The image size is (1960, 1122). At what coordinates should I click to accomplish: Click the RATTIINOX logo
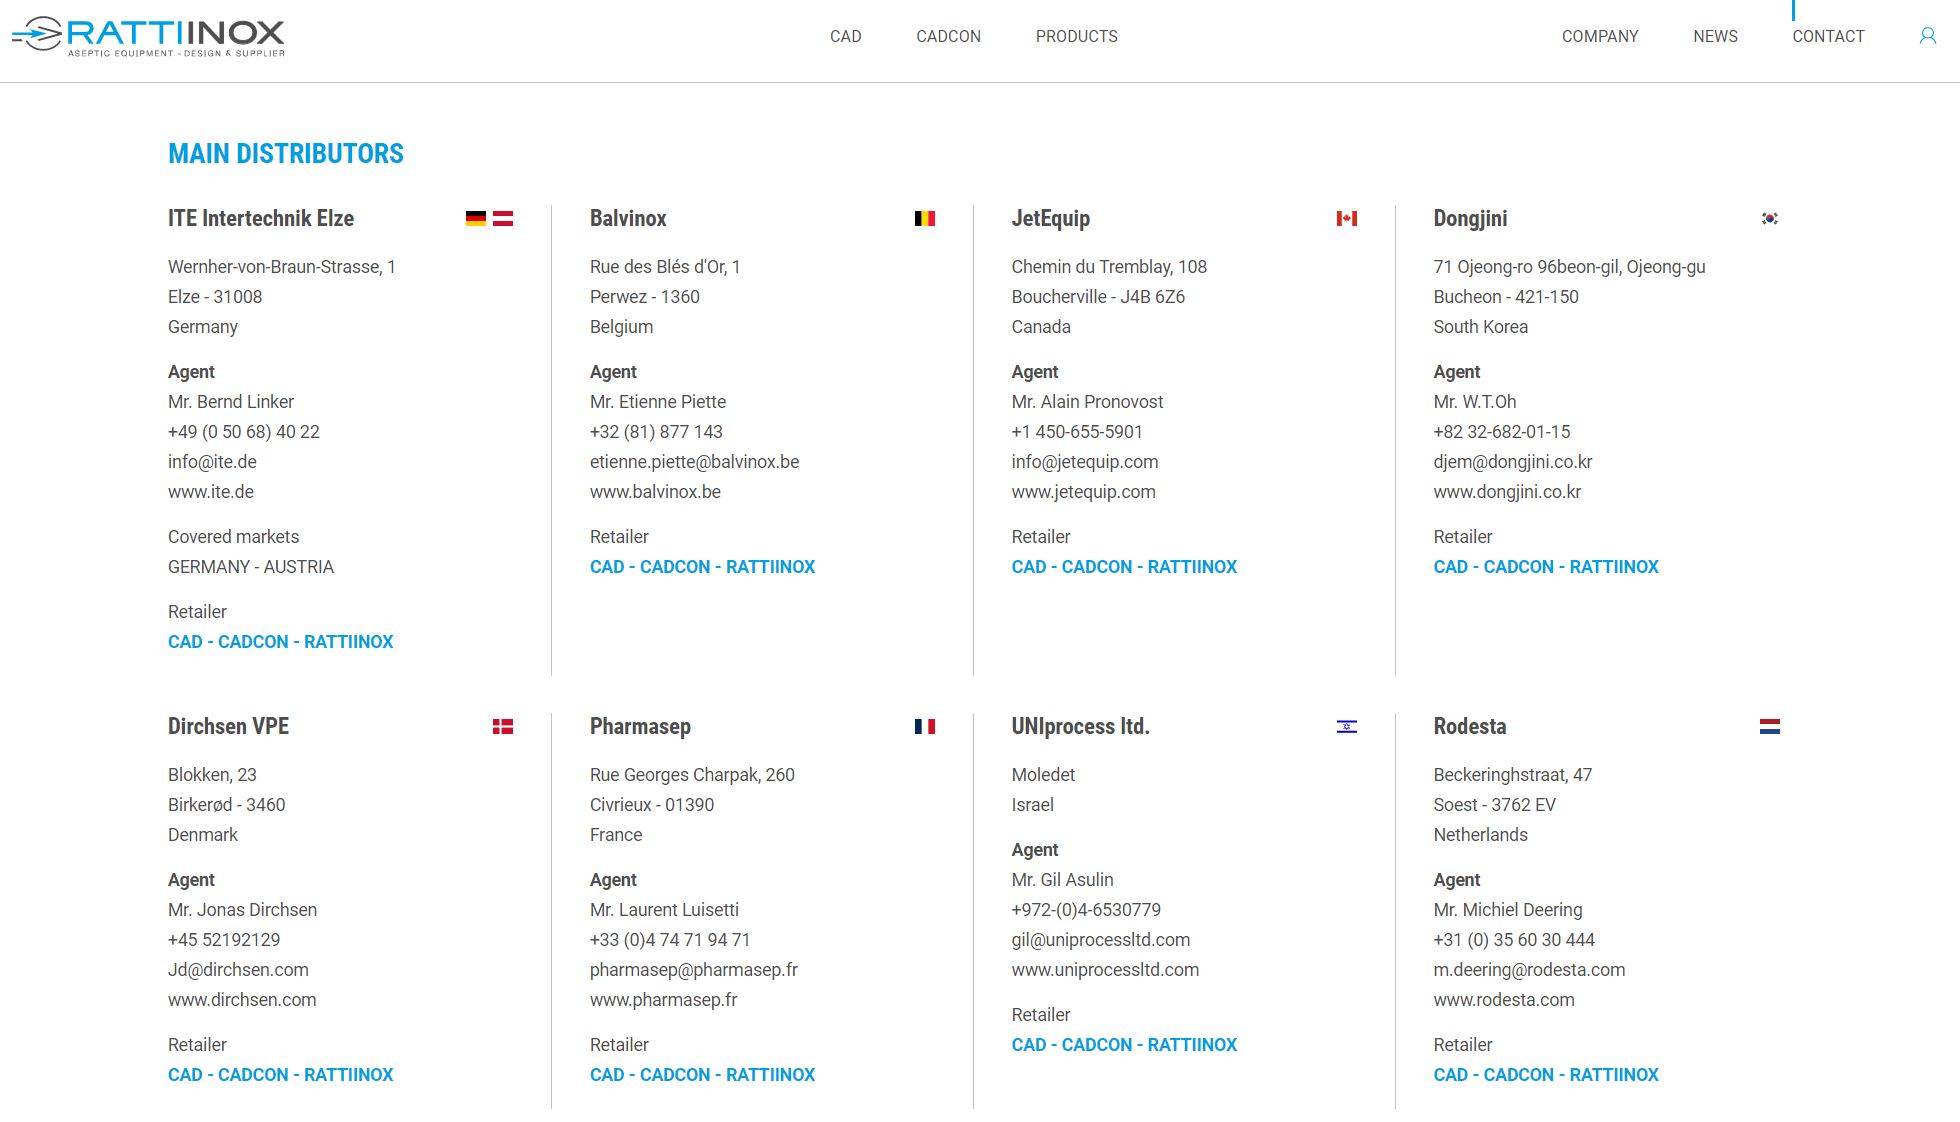pyautogui.click(x=148, y=37)
